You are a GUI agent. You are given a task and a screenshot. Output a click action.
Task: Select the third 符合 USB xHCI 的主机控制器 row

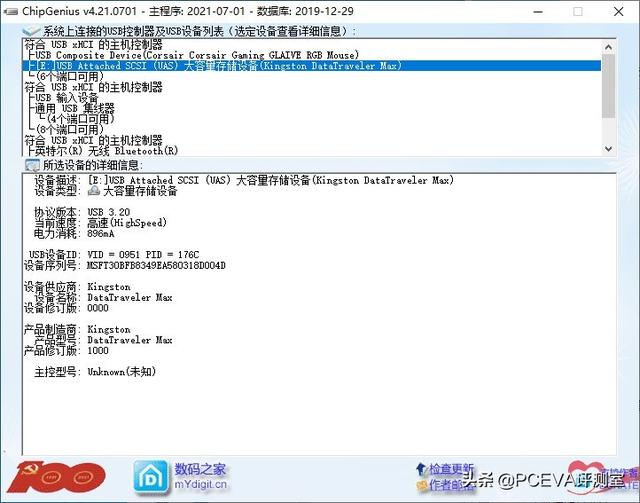[93, 140]
